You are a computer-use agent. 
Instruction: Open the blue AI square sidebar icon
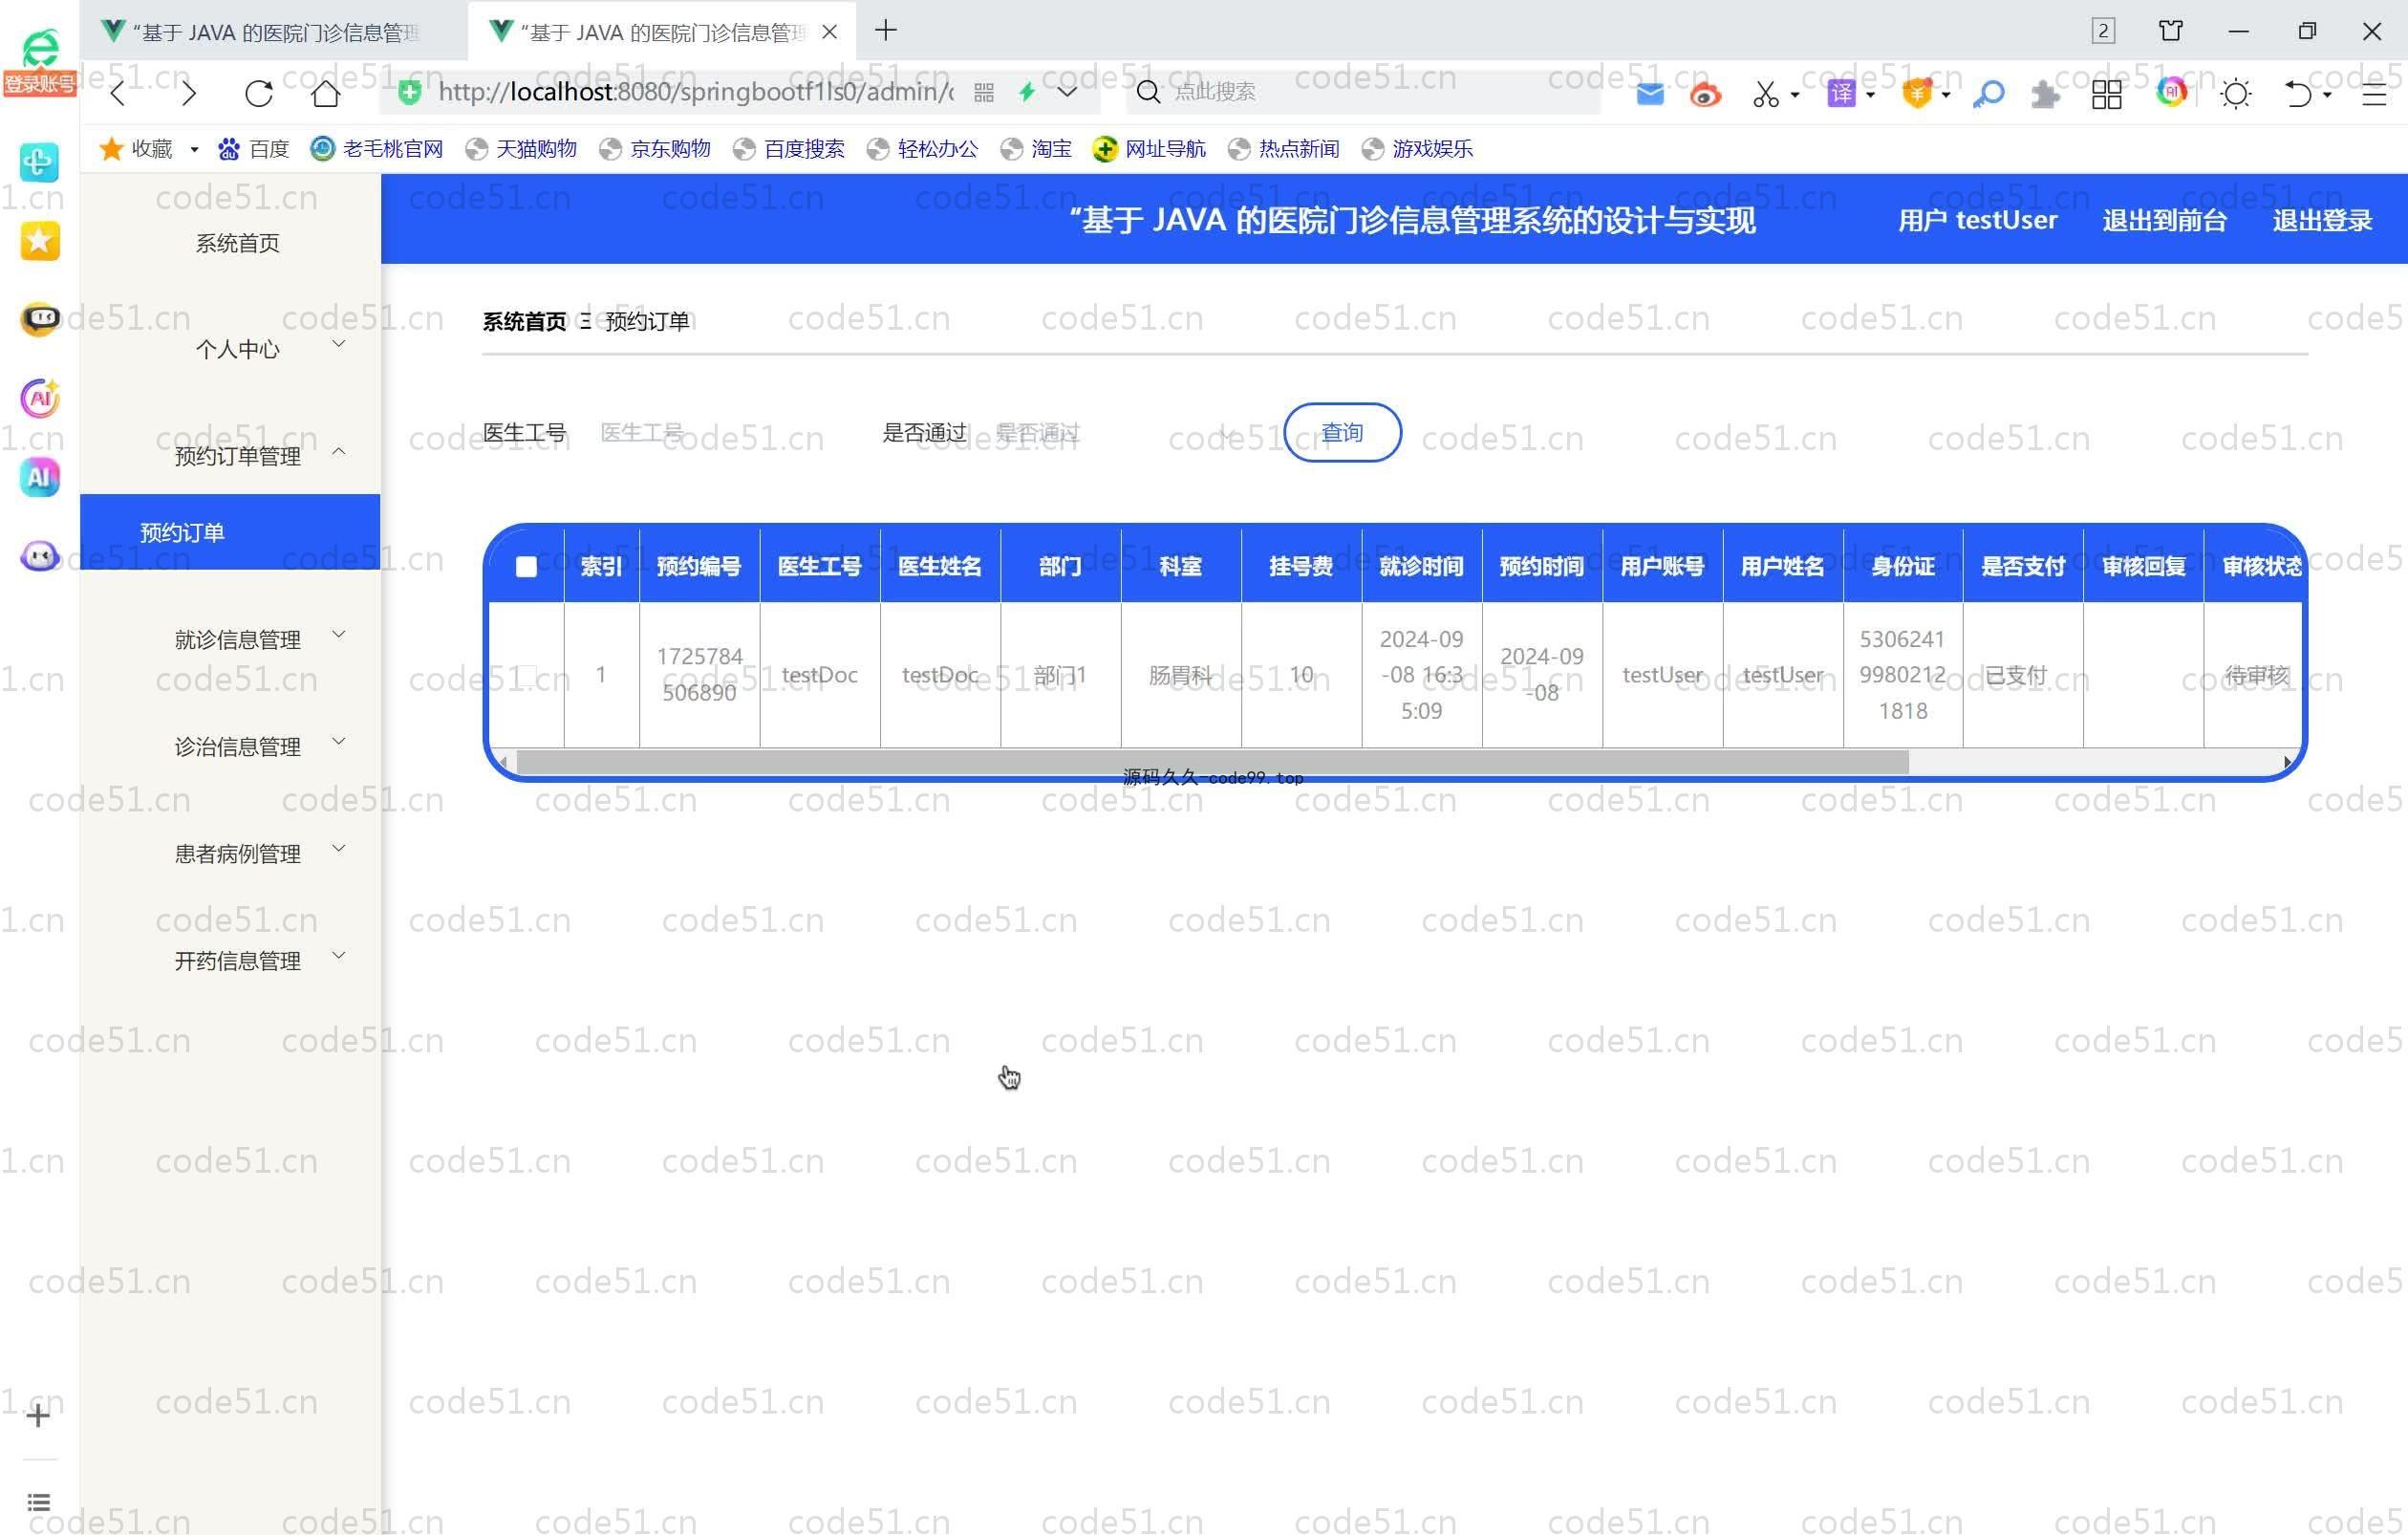pos(40,477)
